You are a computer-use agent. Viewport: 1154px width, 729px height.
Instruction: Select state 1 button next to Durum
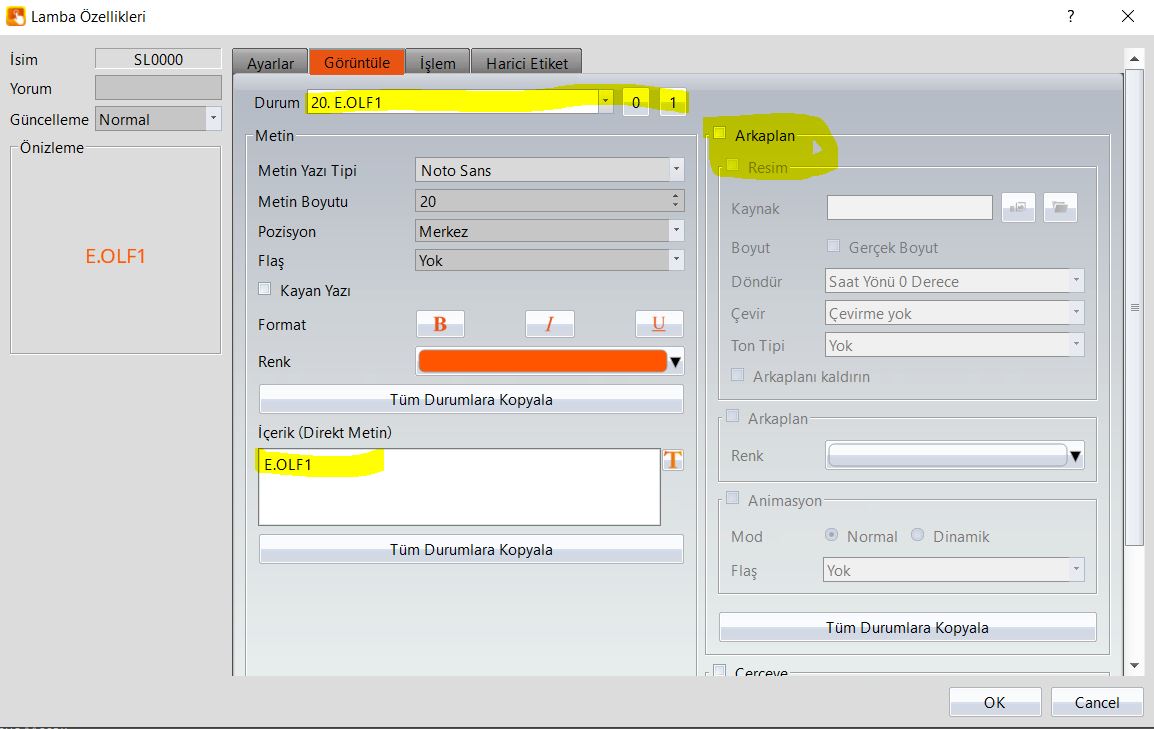[673, 102]
